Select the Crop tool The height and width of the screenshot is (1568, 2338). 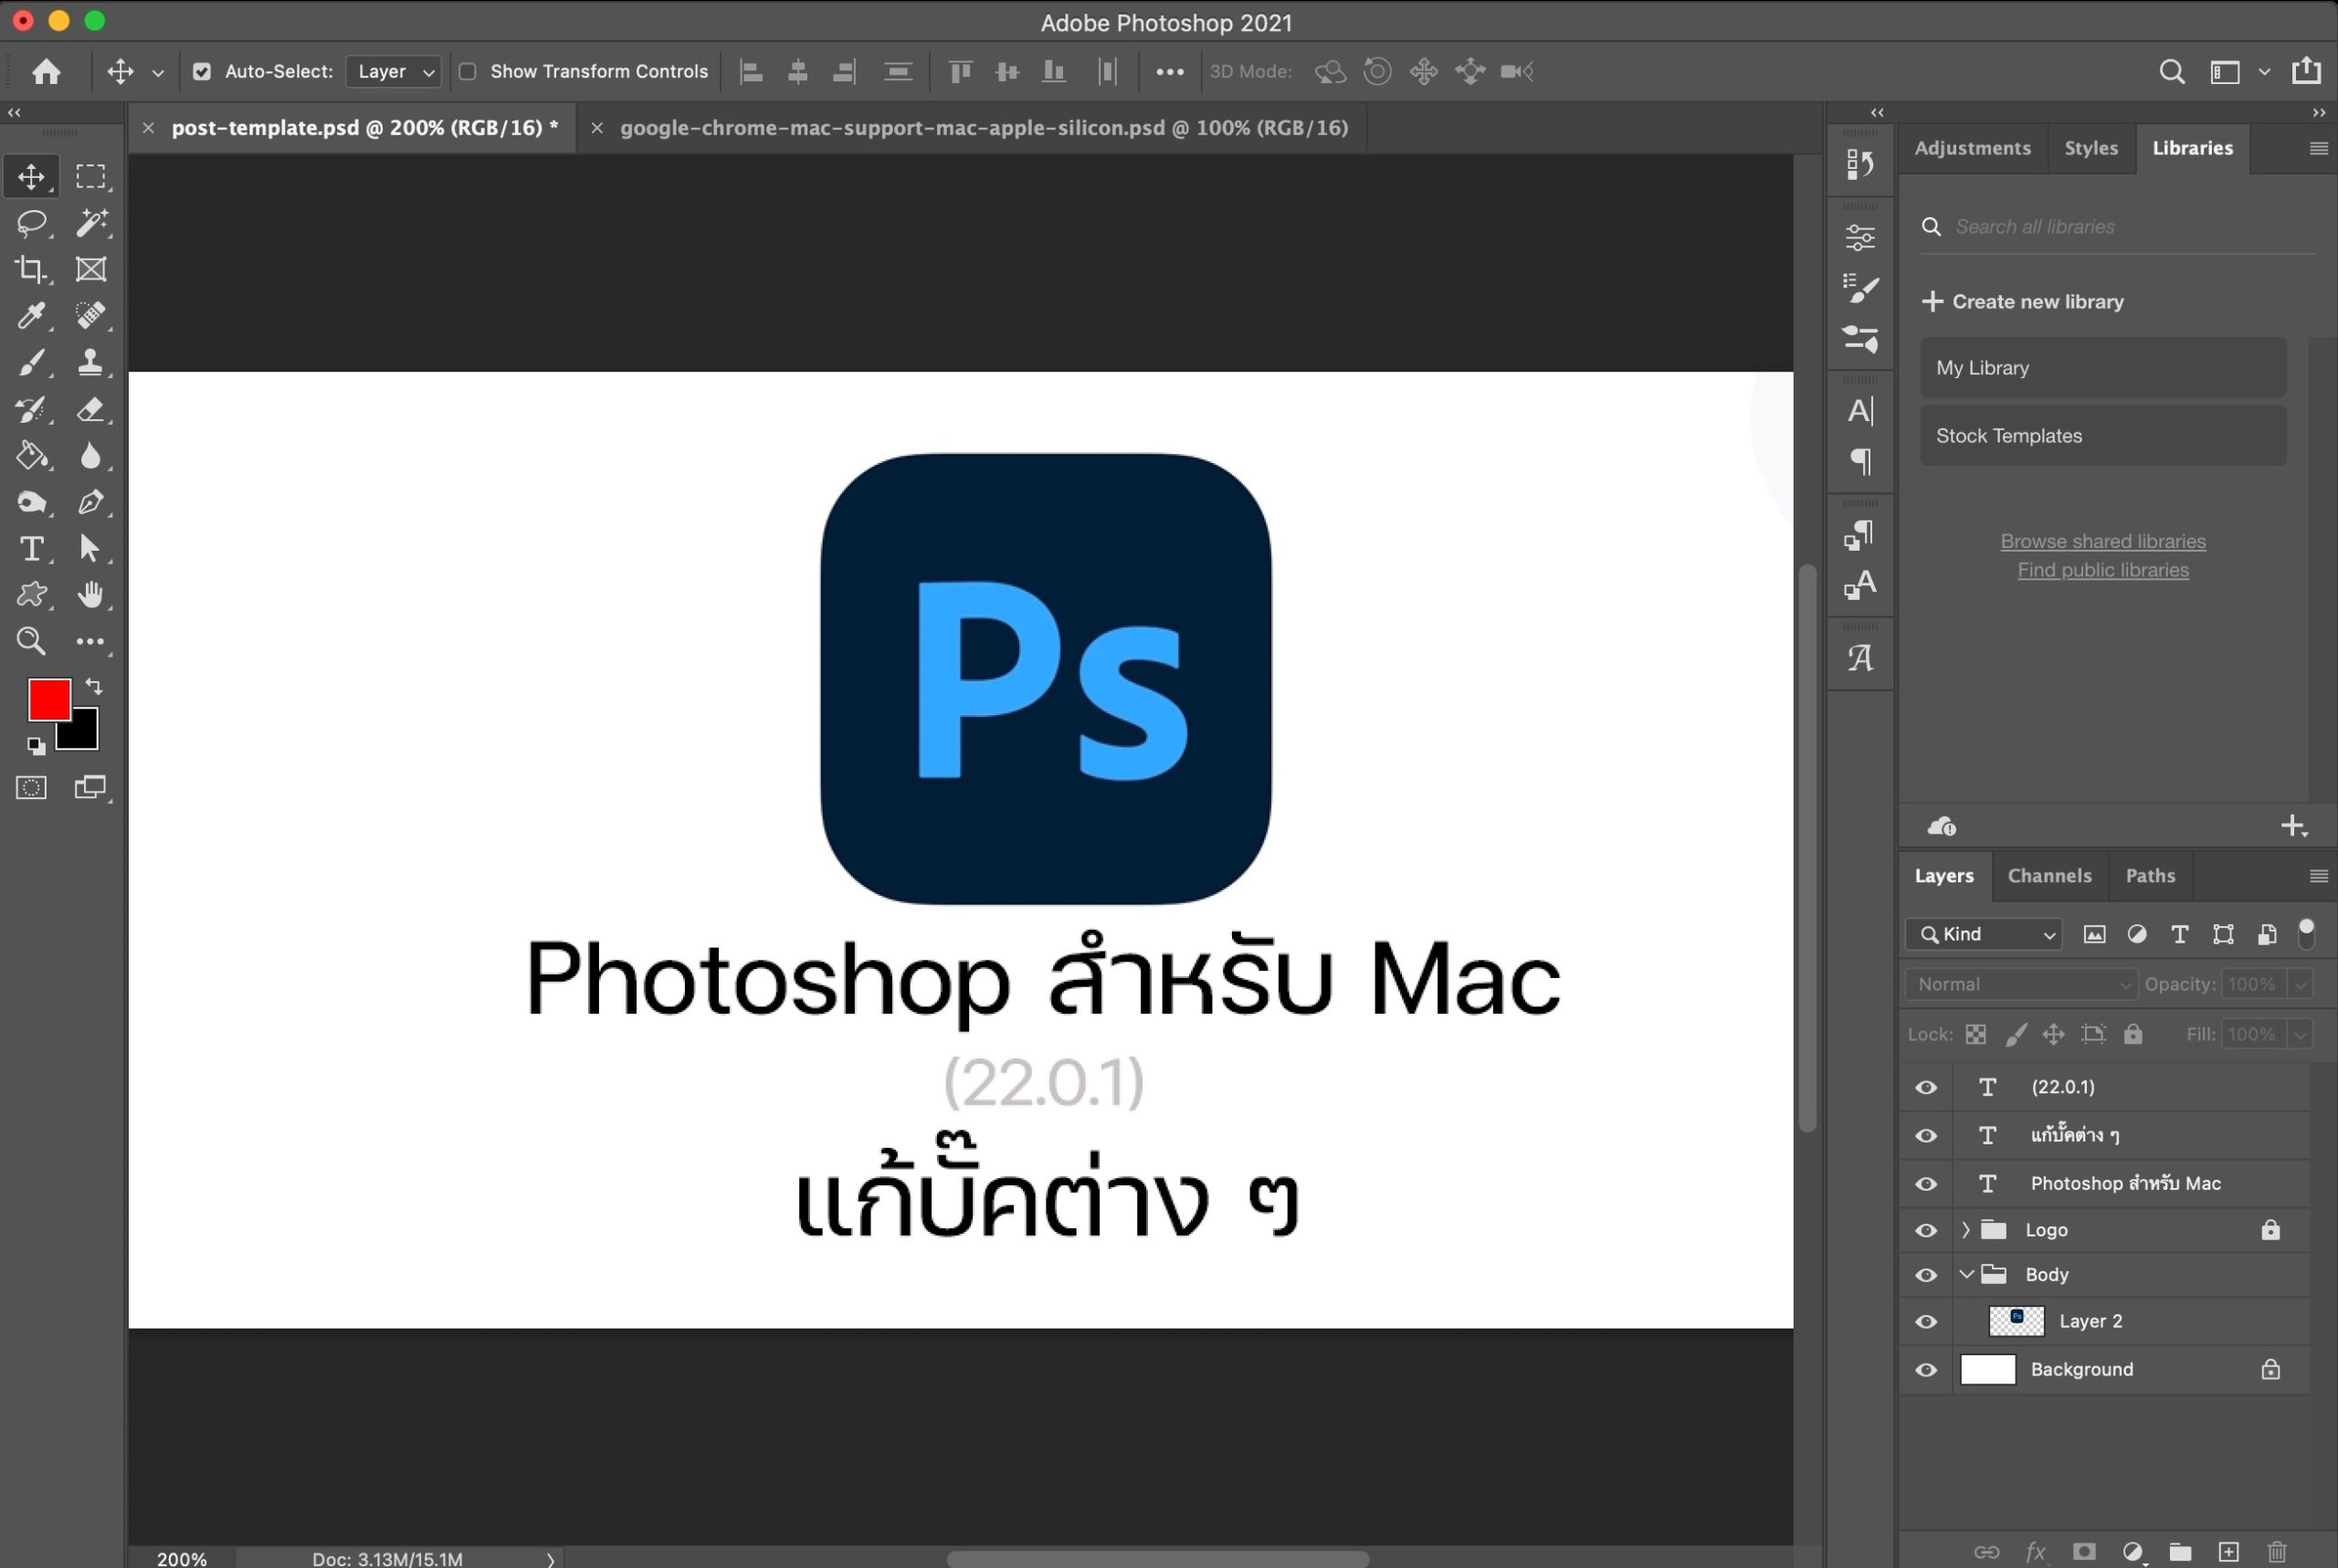click(x=31, y=269)
